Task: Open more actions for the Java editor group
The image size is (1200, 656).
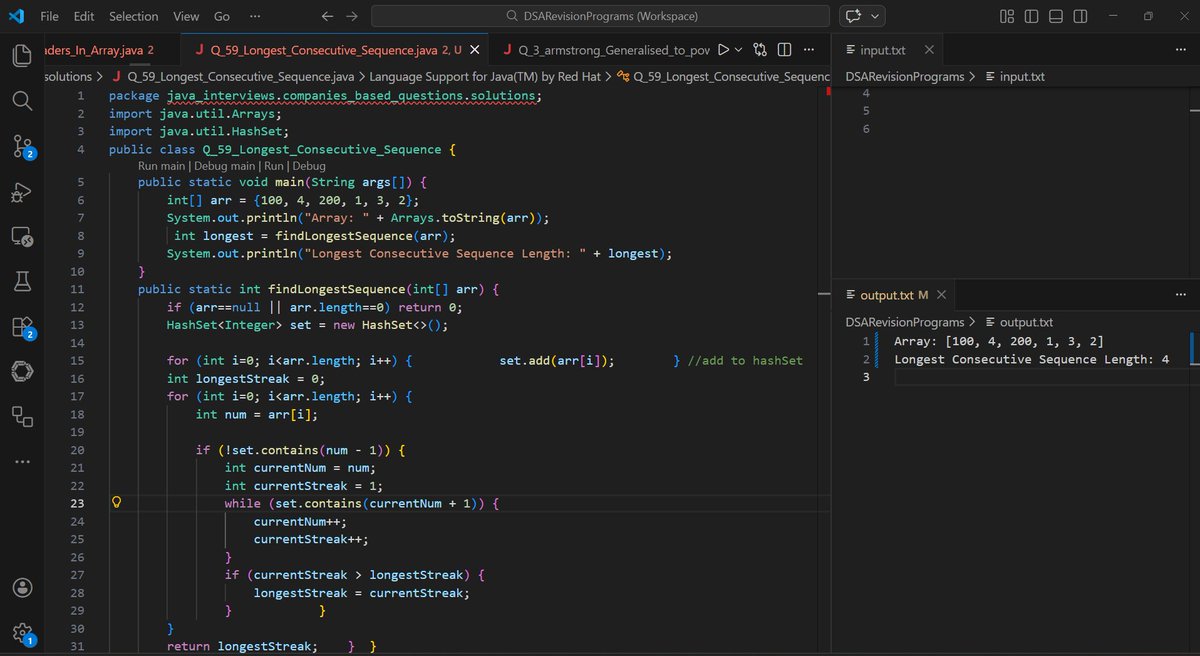Action: (x=809, y=50)
